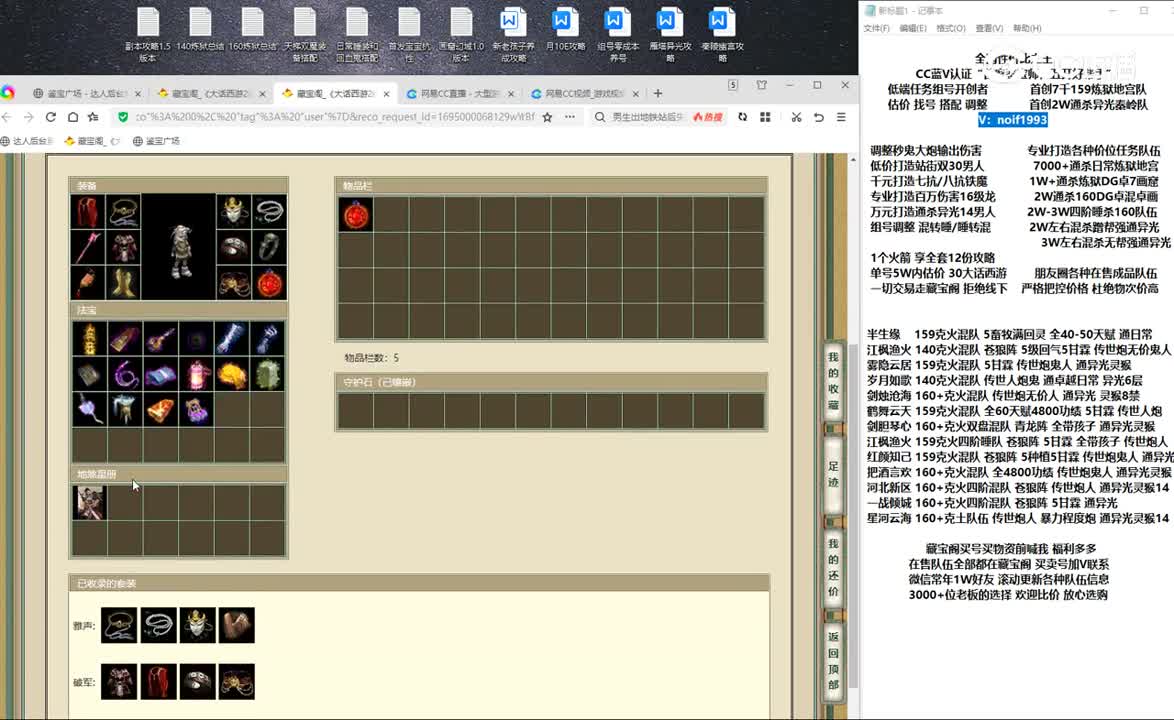This screenshot has height=720, width=1174.
Task: Open Notepad 帮助(H) menu
Action: coord(1027,28)
